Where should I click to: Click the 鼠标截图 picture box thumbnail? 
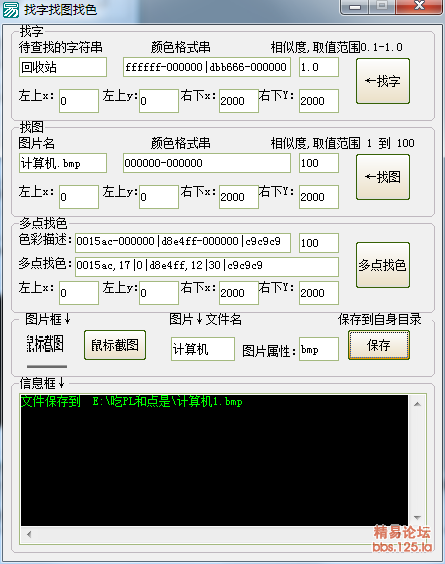(47, 351)
